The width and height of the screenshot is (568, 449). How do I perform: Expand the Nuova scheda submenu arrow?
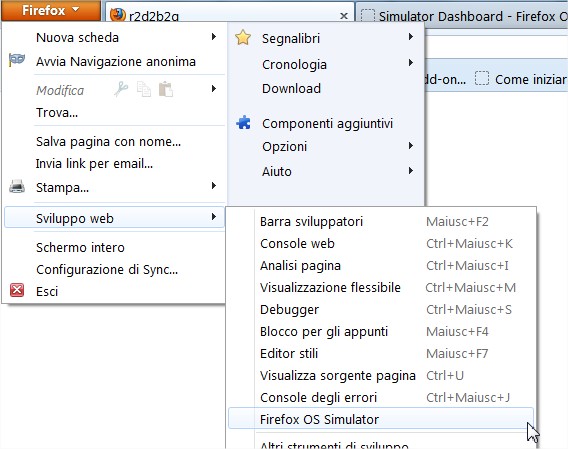coord(214,37)
